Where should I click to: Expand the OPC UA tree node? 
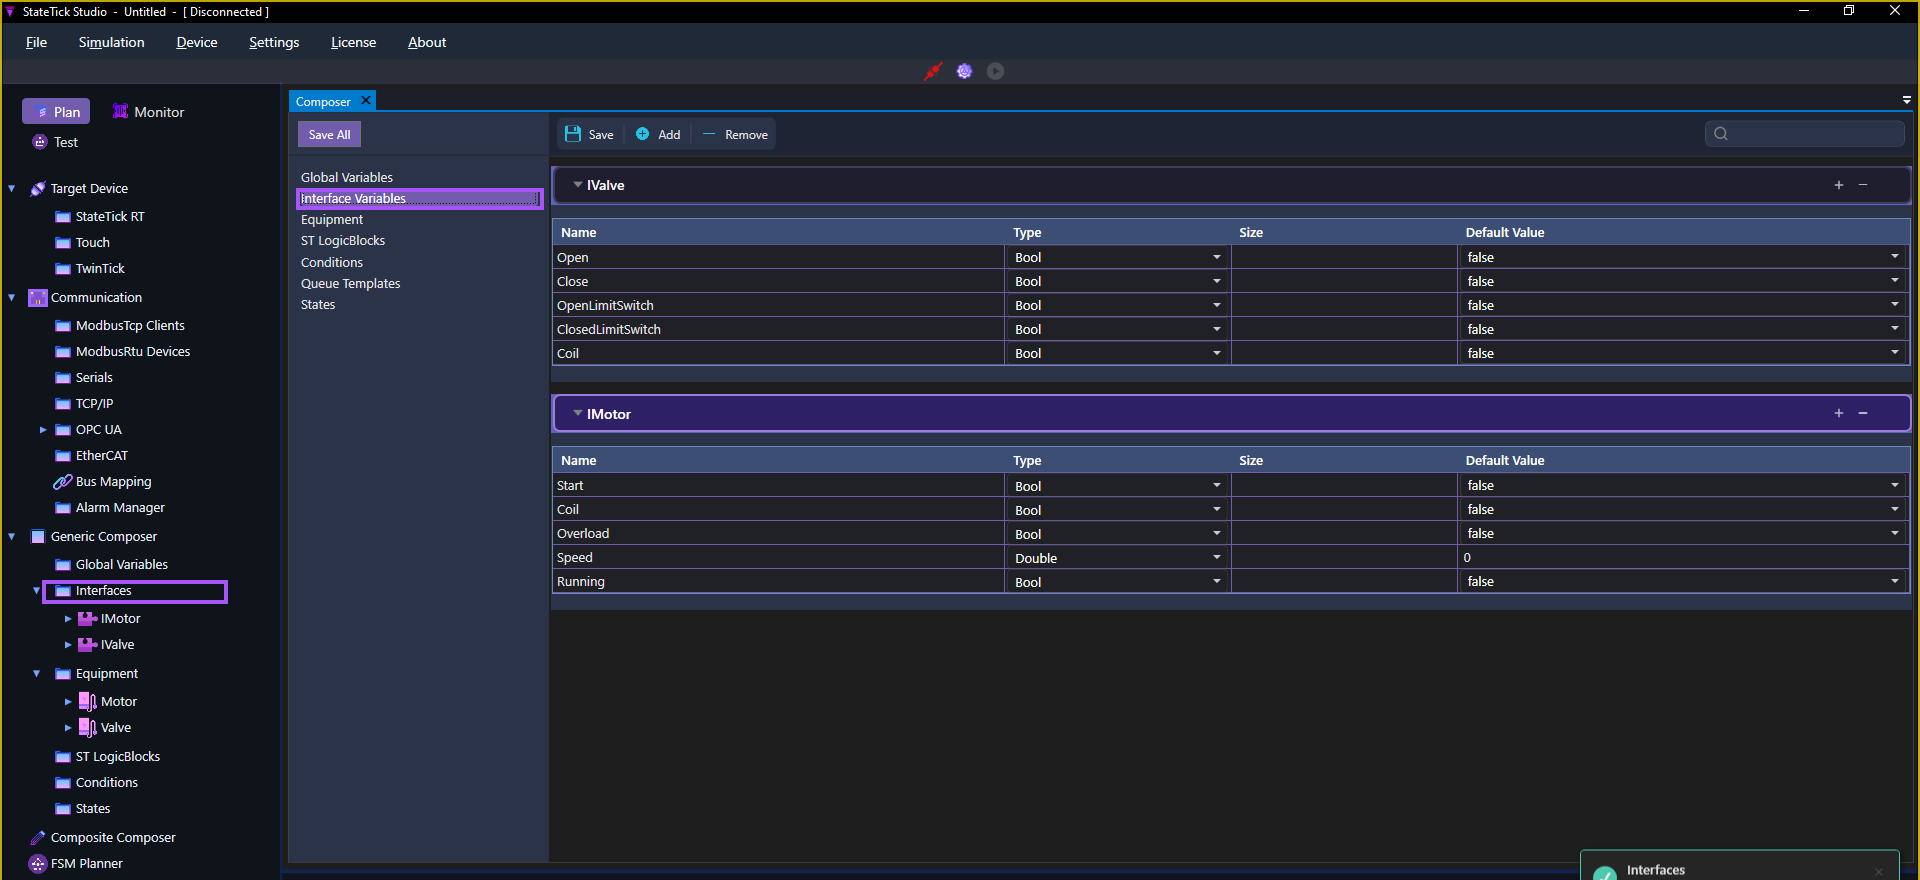43,430
